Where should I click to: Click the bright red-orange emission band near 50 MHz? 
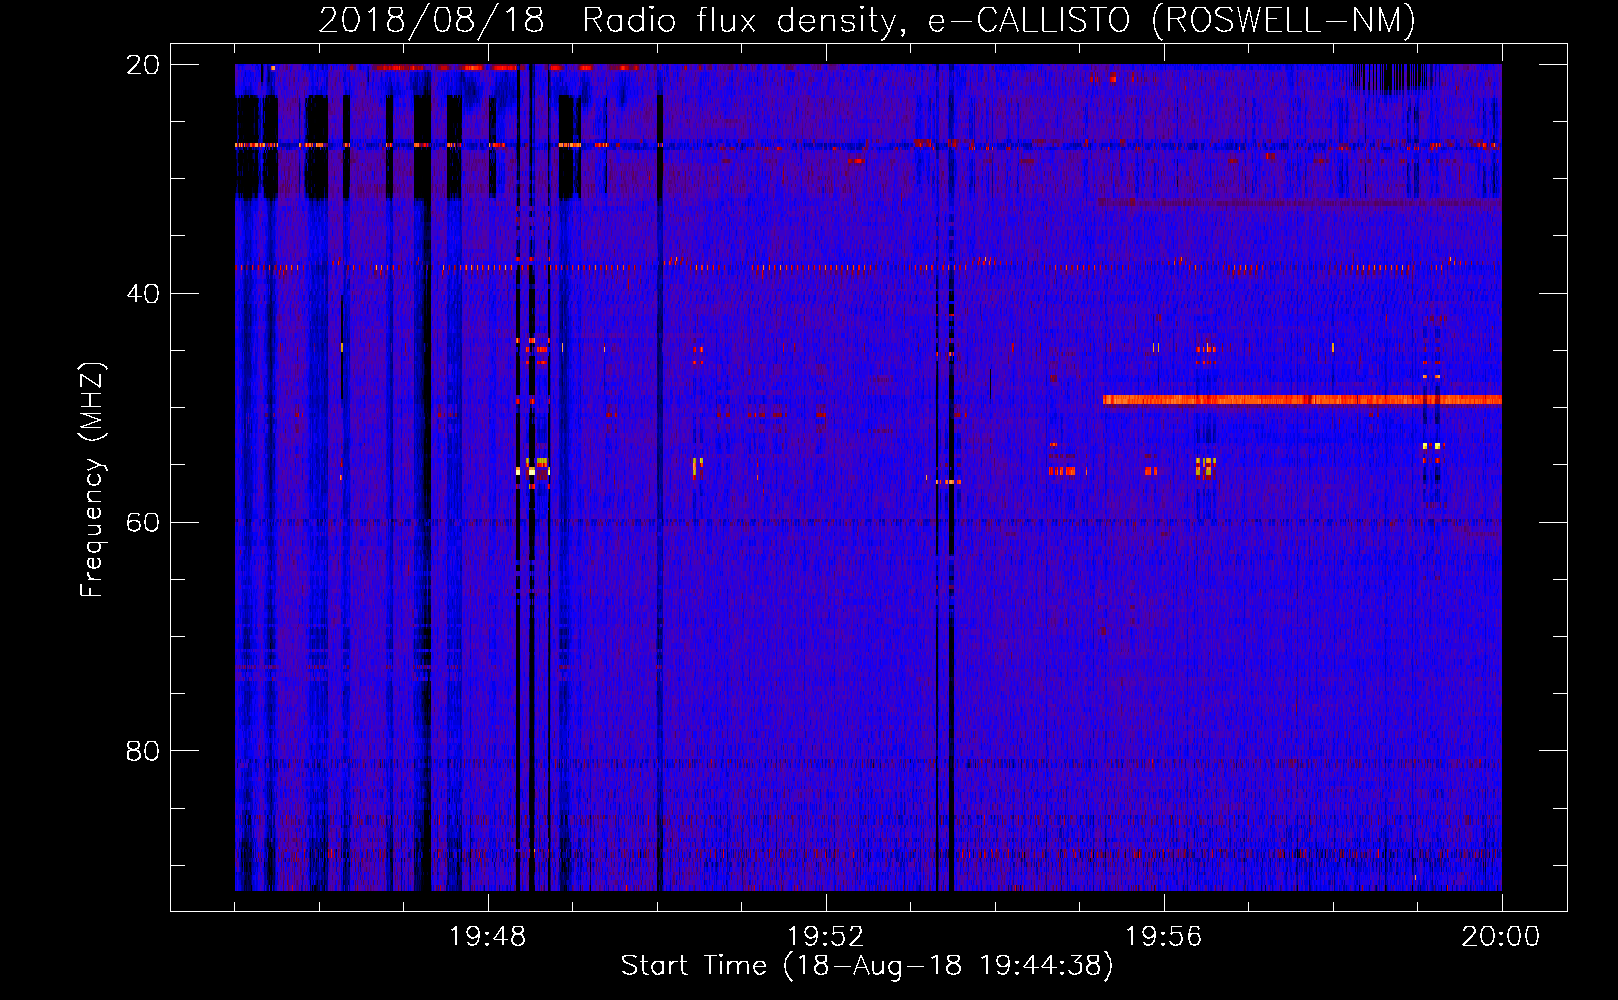[1302, 400]
